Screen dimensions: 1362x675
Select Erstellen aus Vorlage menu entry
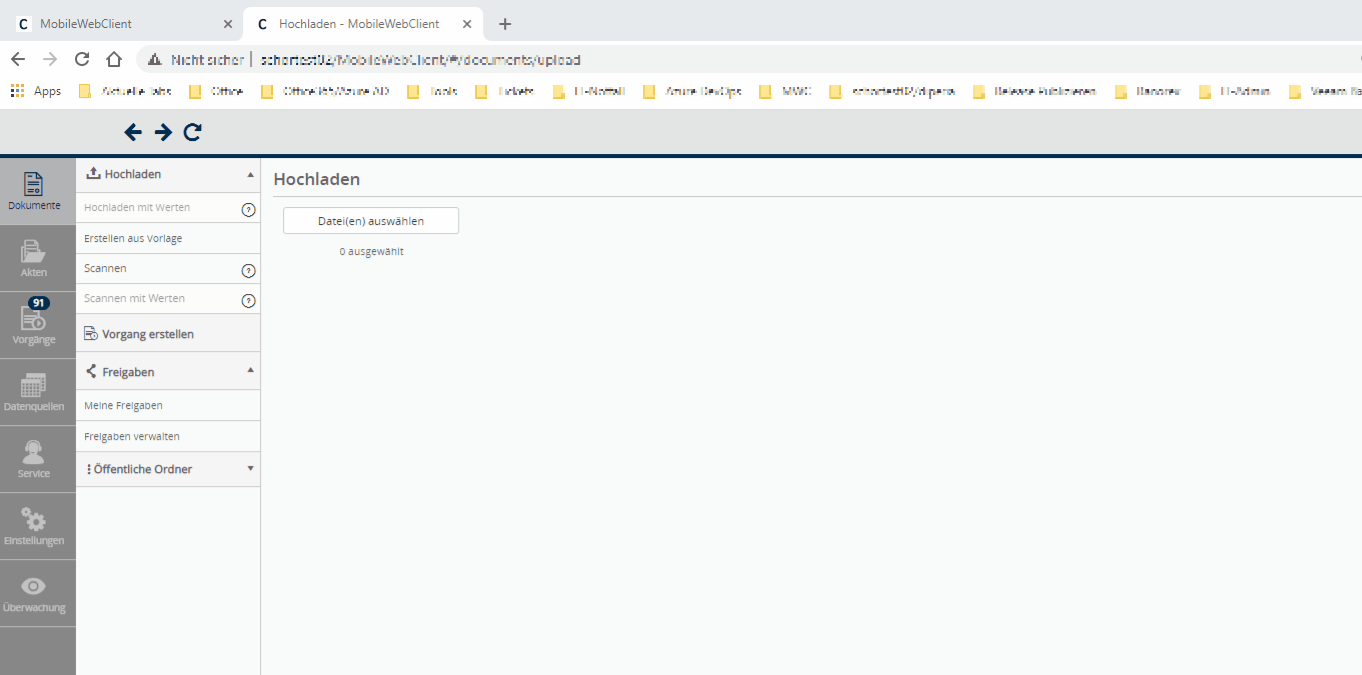(x=133, y=239)
